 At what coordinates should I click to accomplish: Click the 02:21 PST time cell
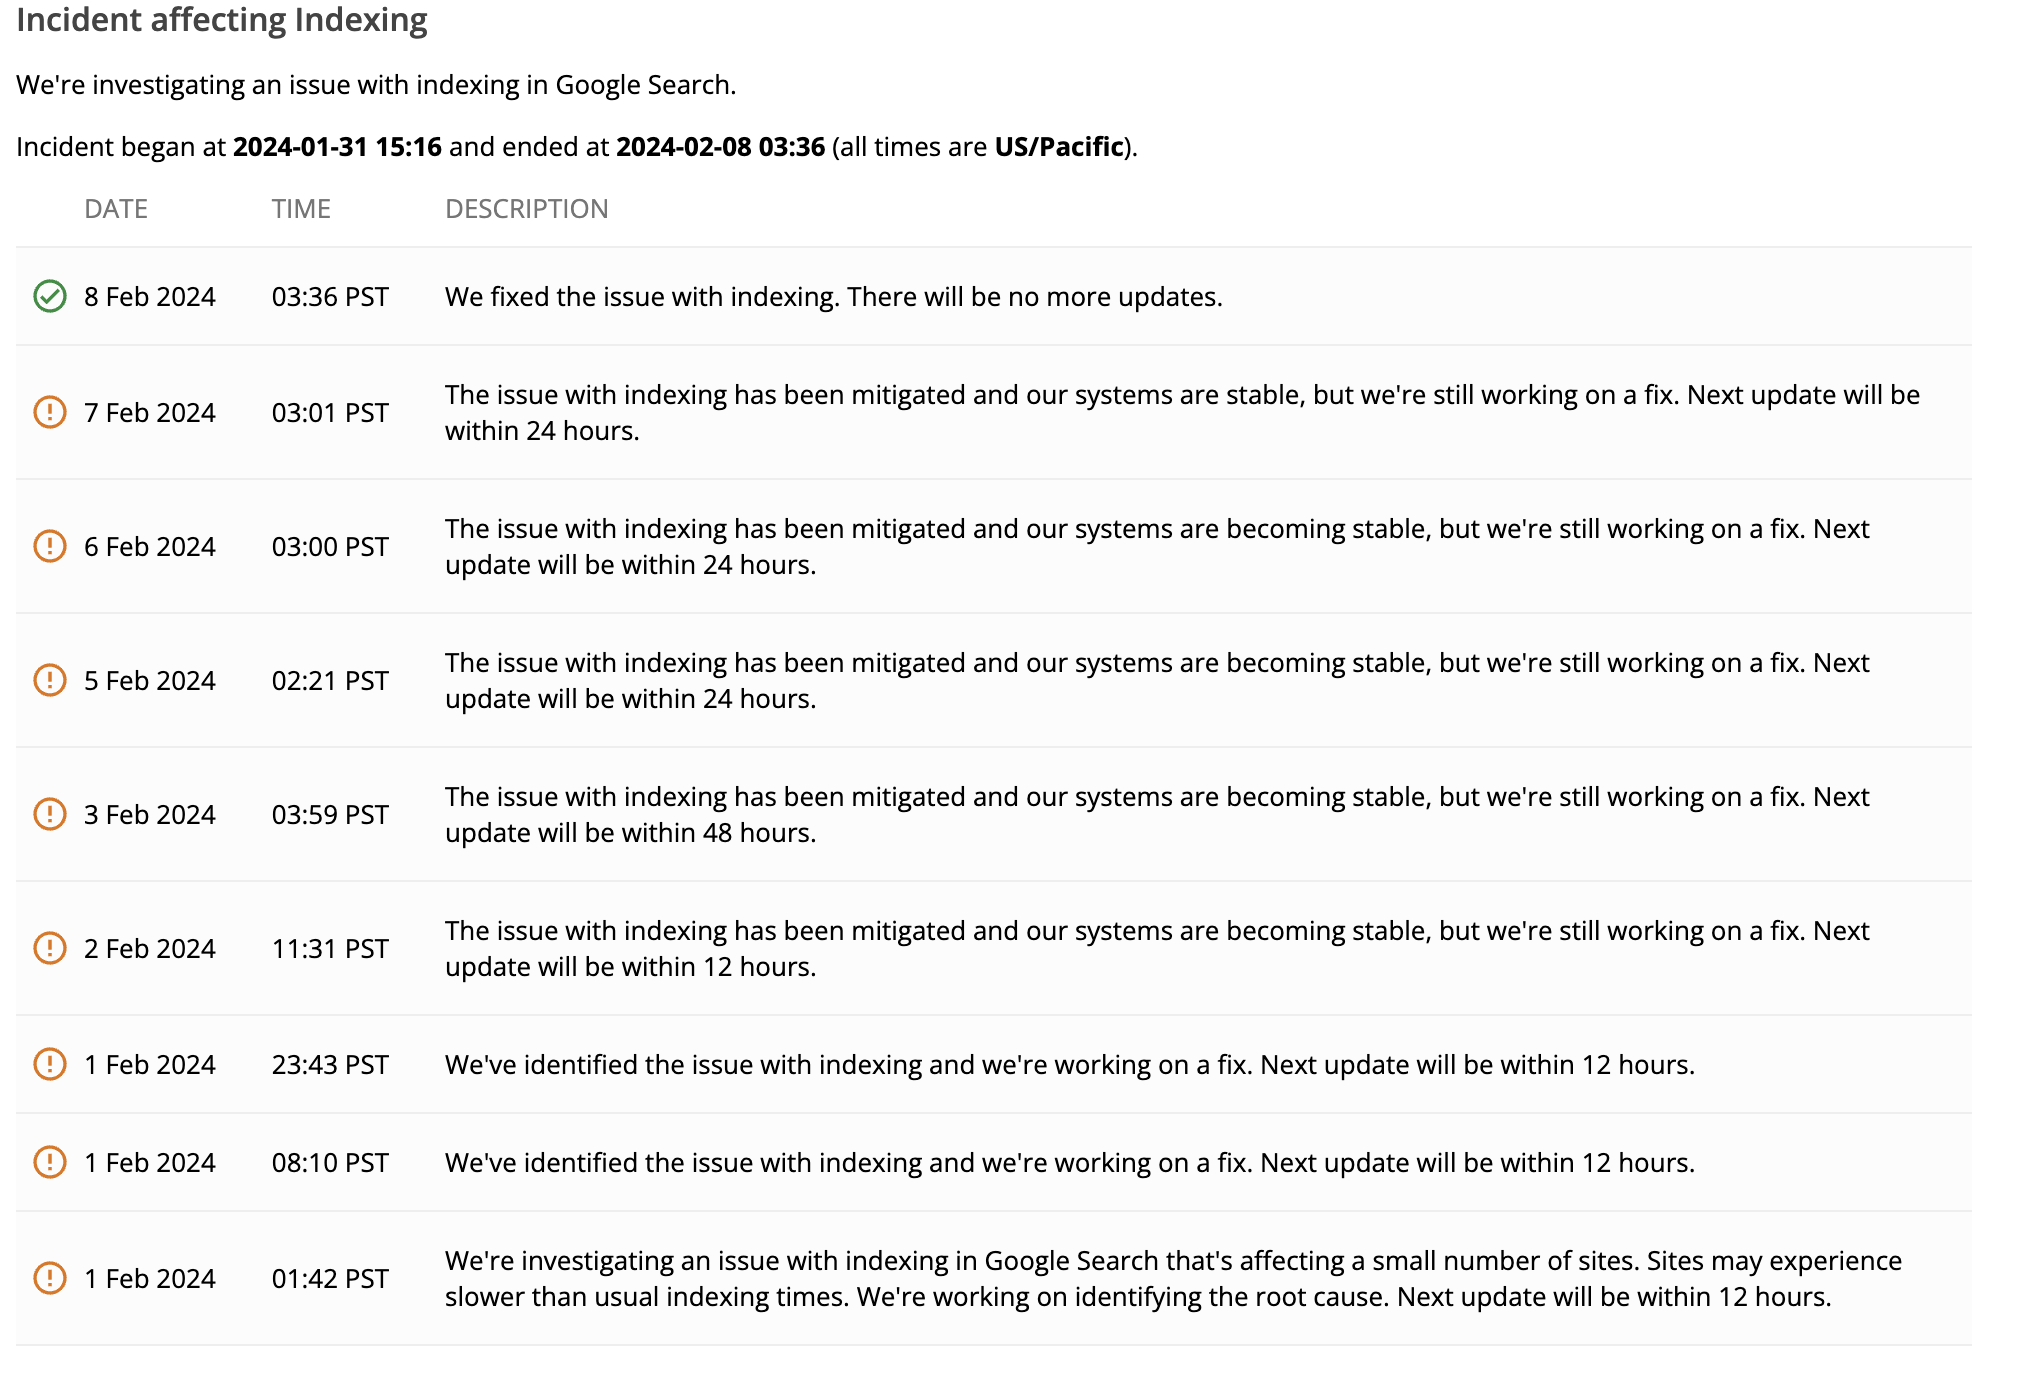[330, 681]
